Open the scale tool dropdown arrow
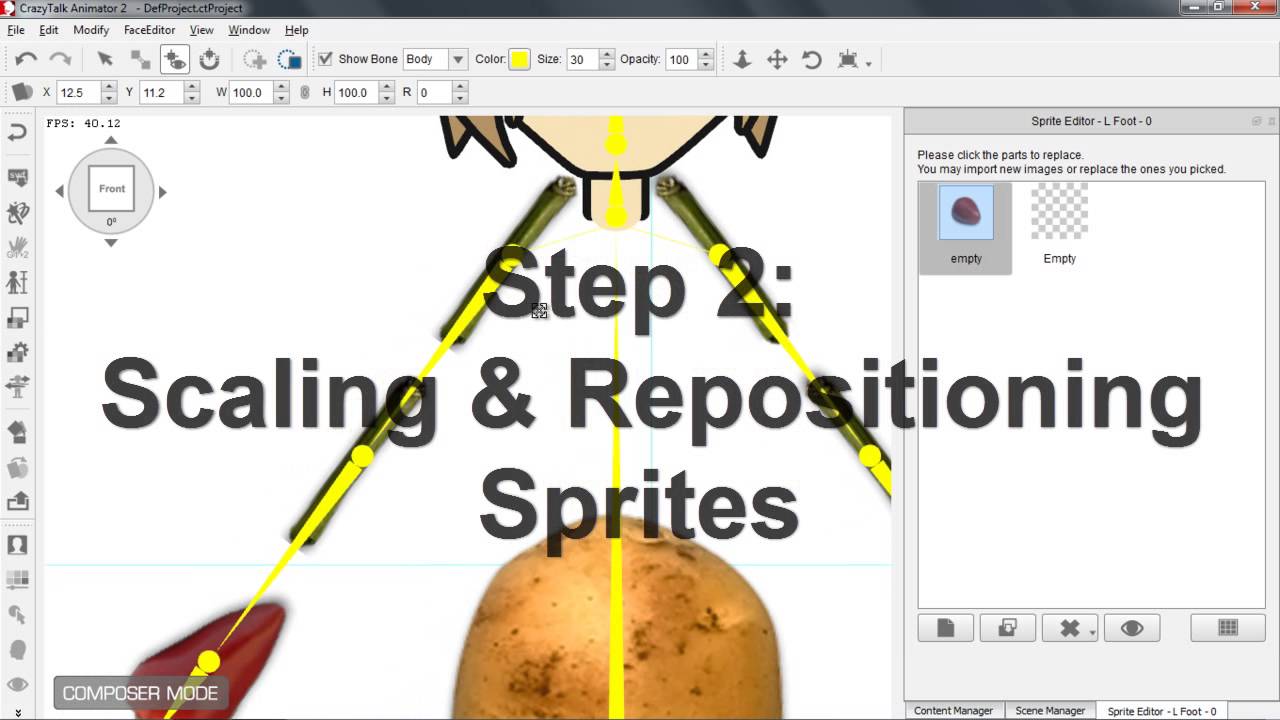The height and width of the screenshot is (720, 1280). pos(868,63)
